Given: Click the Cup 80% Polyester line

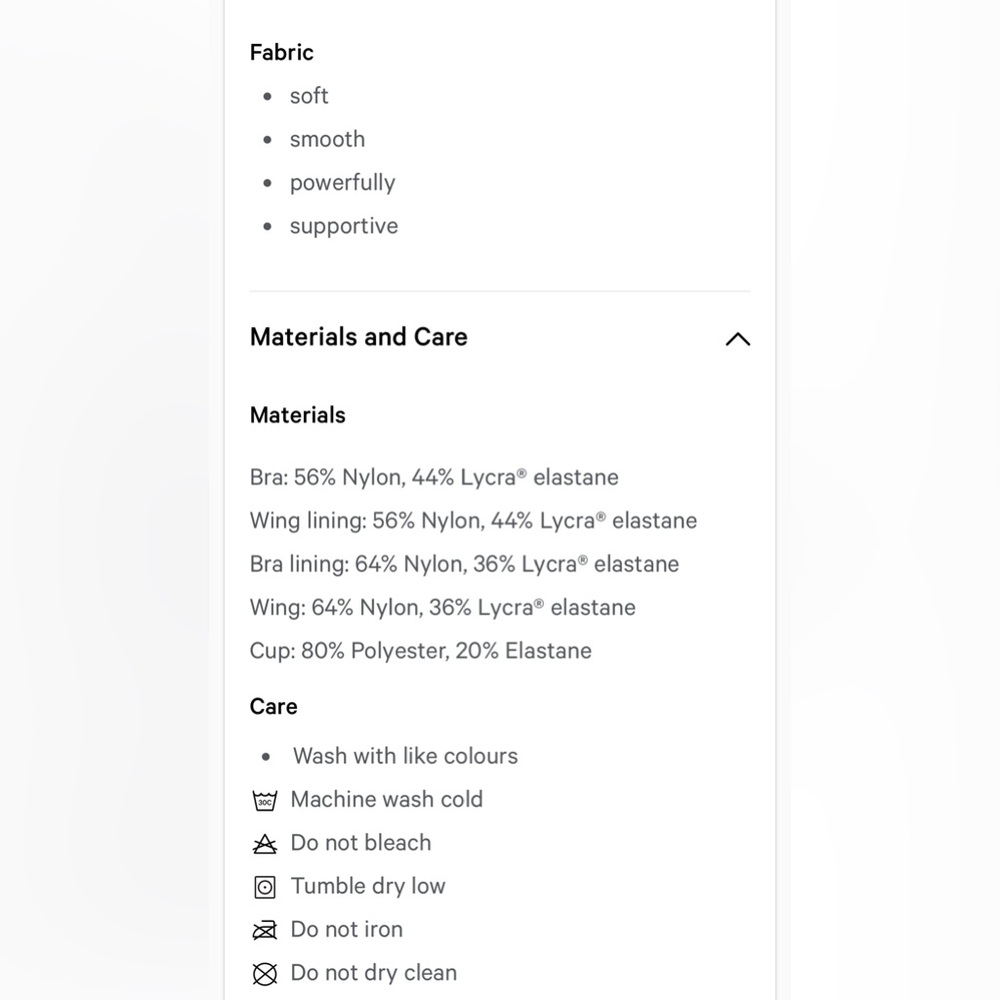Looking at the screenshot, I should (x=421, y=651).
